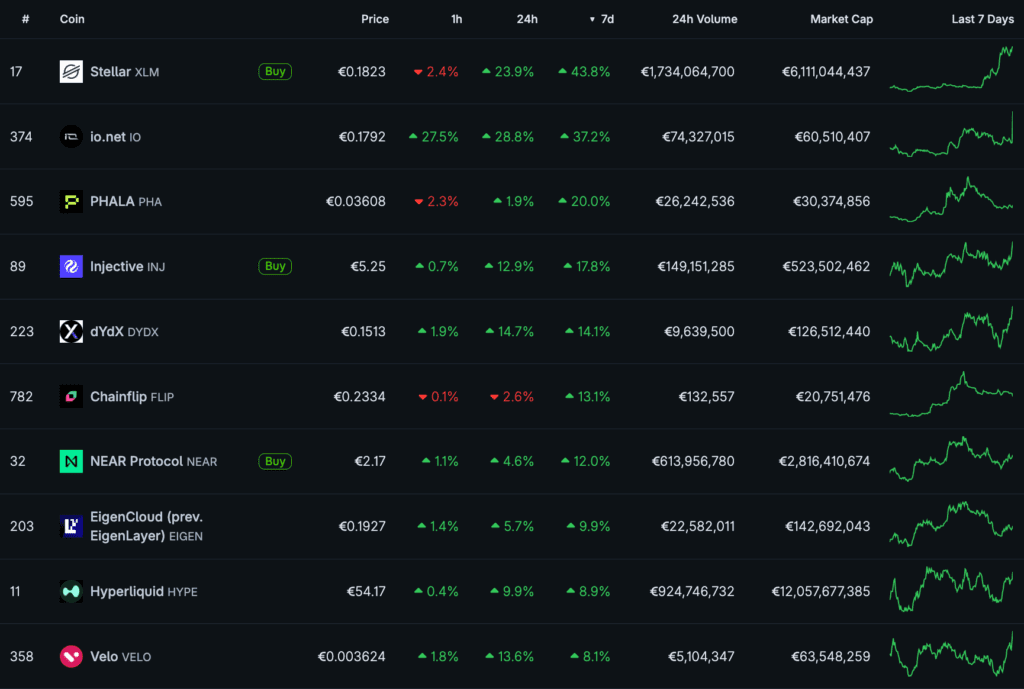1024x689 pixels.
Task: Click Hyperliquid market cap €12,057,677,385
Action: click(820, 592)
